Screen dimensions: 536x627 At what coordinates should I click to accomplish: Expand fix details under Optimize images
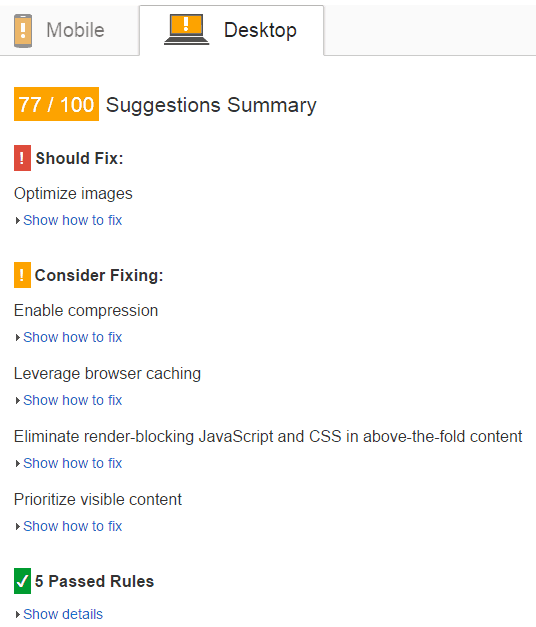tap(72, 220)
